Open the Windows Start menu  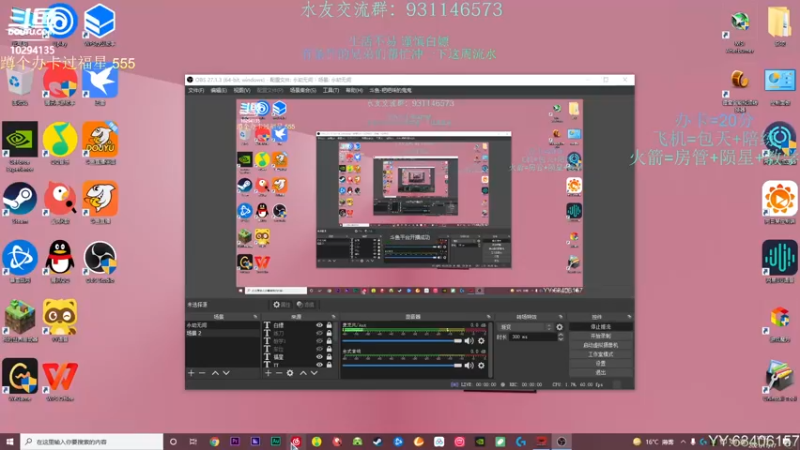(10, 442)
